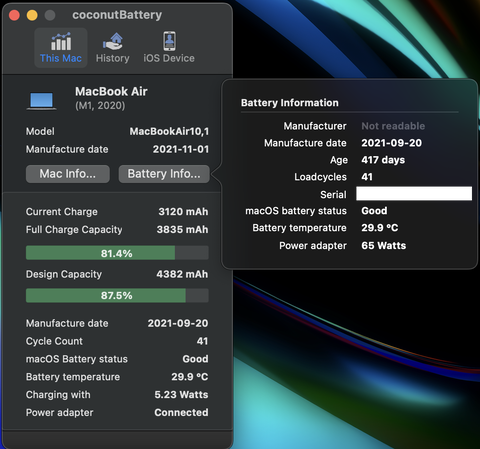Click the 5.23 Watts charging value

point(181,395)
